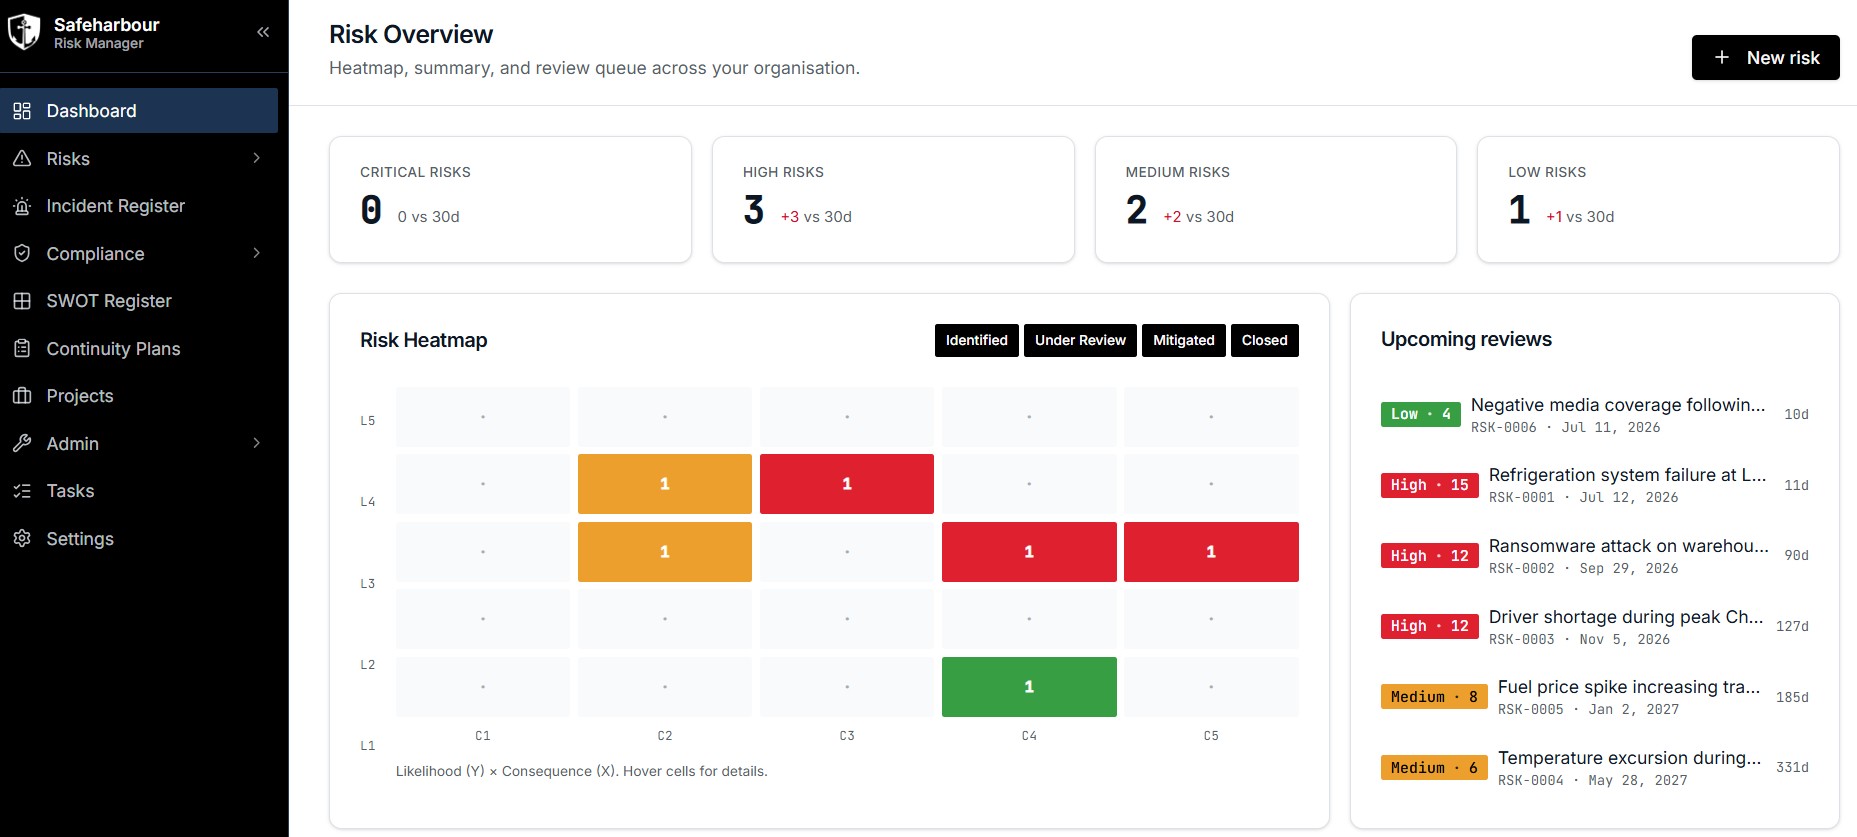Click the High · 15 severity badge

(x=1430, y=485)
